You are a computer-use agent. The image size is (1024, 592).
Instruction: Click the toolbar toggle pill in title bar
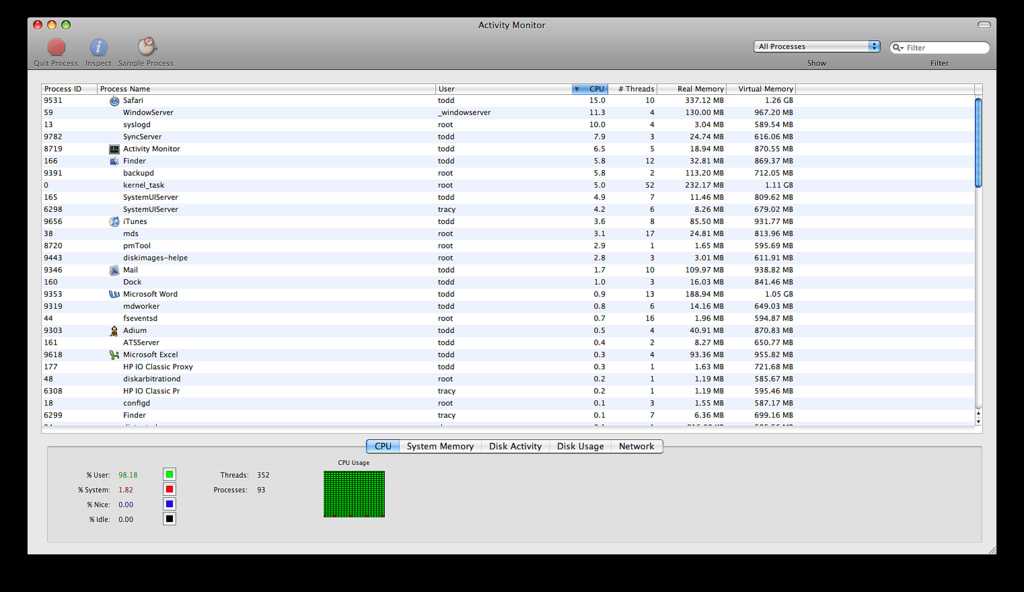984,25
